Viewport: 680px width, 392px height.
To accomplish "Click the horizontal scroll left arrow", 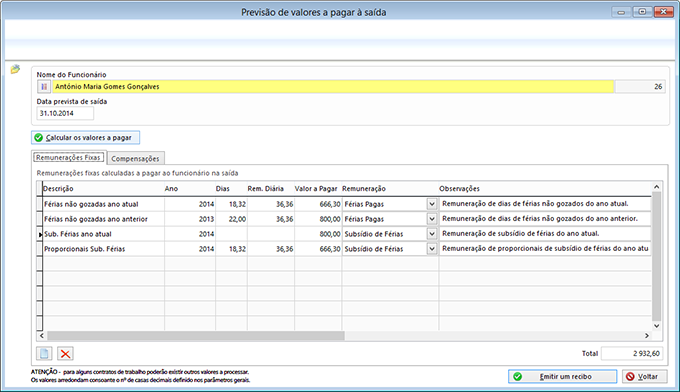I will point(42,336).
